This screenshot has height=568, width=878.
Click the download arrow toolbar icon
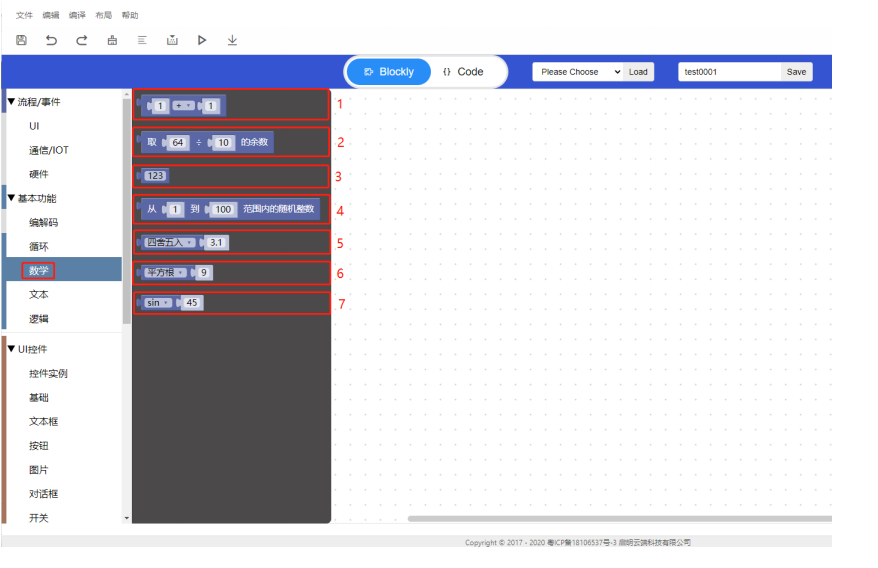point(232,40)
